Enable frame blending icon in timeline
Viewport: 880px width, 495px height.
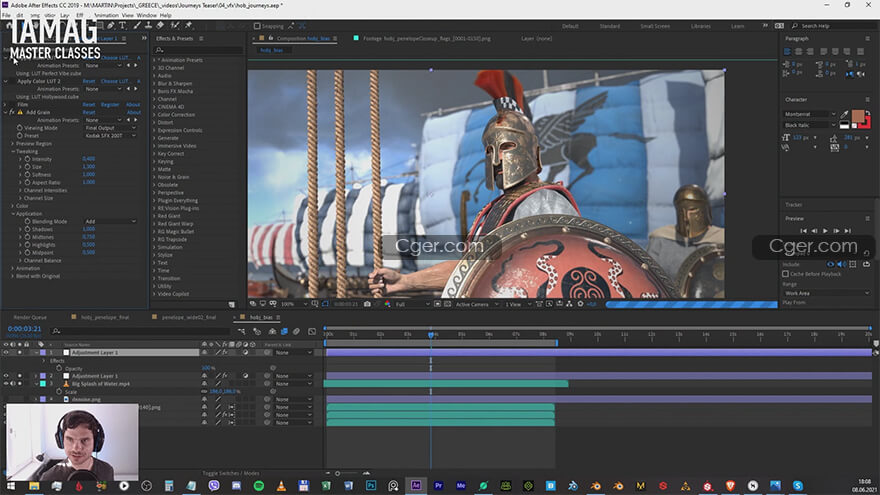[x=284, y=332]
